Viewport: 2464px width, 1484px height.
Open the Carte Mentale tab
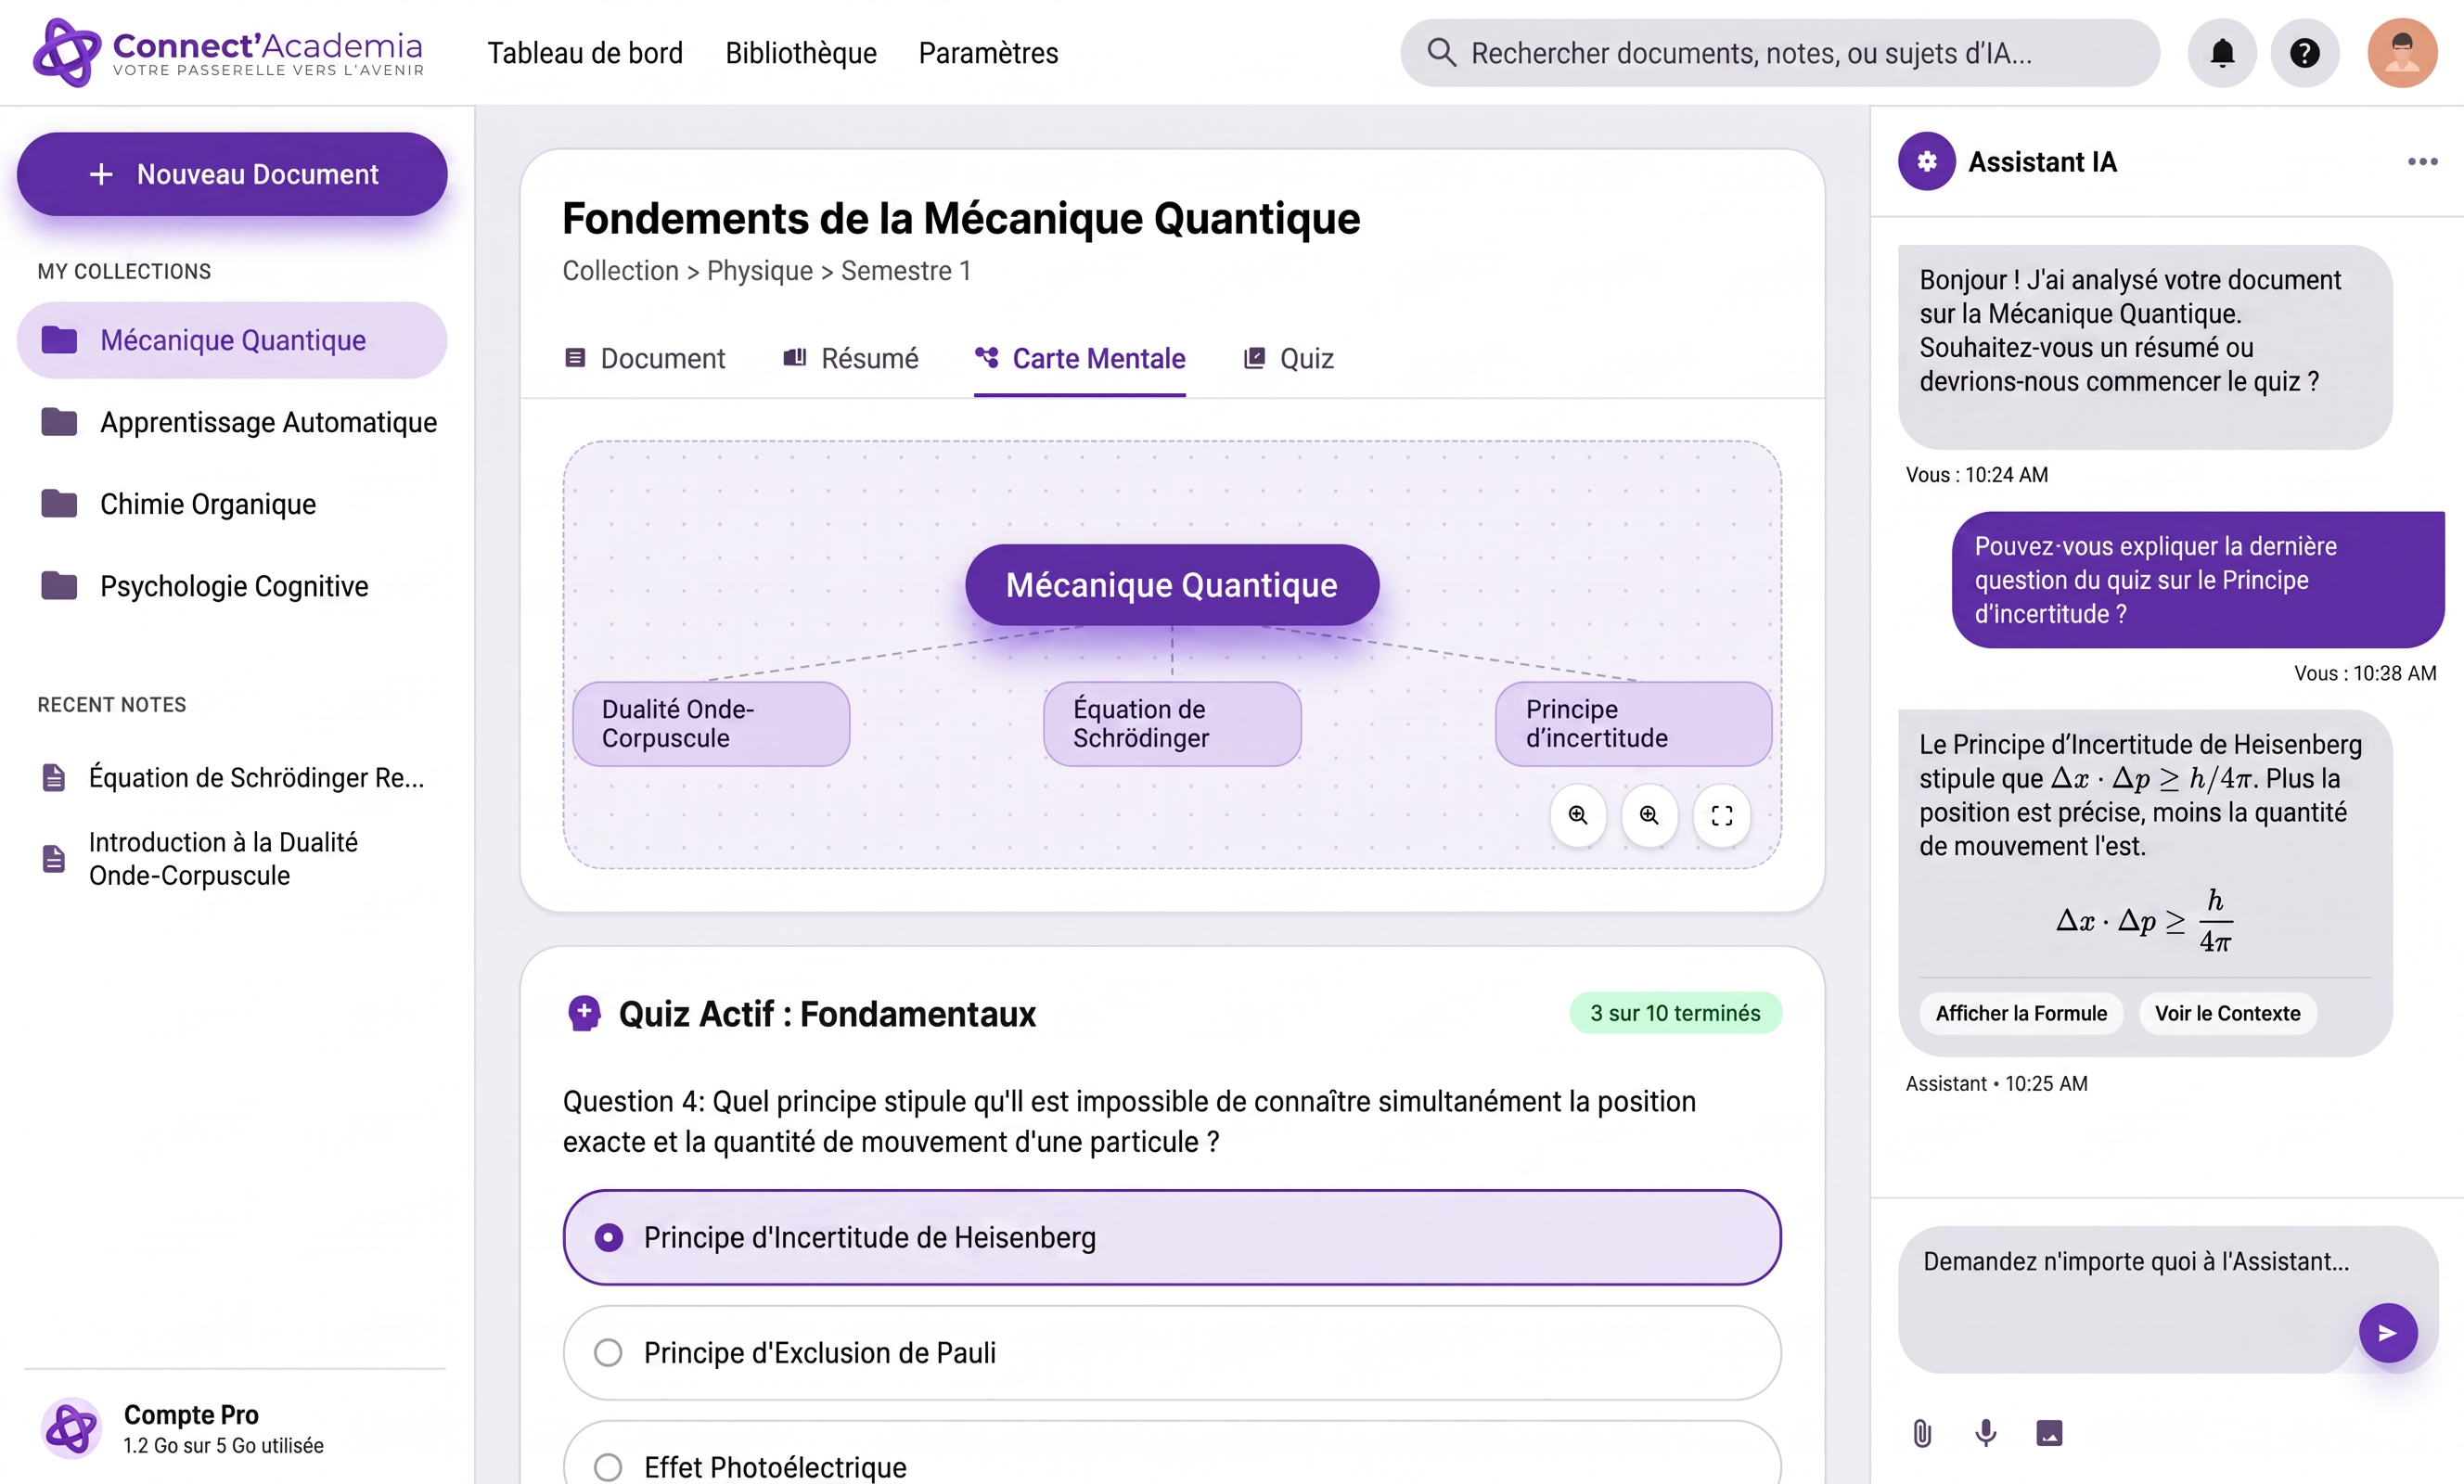[x=1080, y=358]
